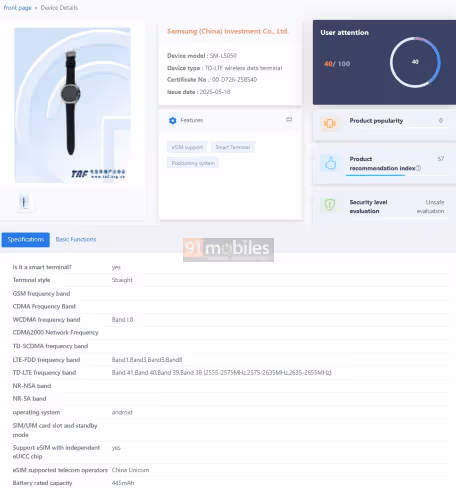This screenshot has height=500, width=456.
Task: Switch to the Basic Functions tab
Action: [x=76, y=239]
